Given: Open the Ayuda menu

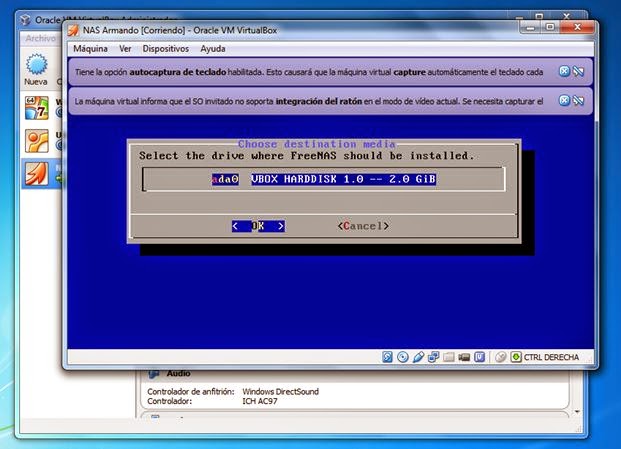Looking at the screenshot, I should click(213, 49).
